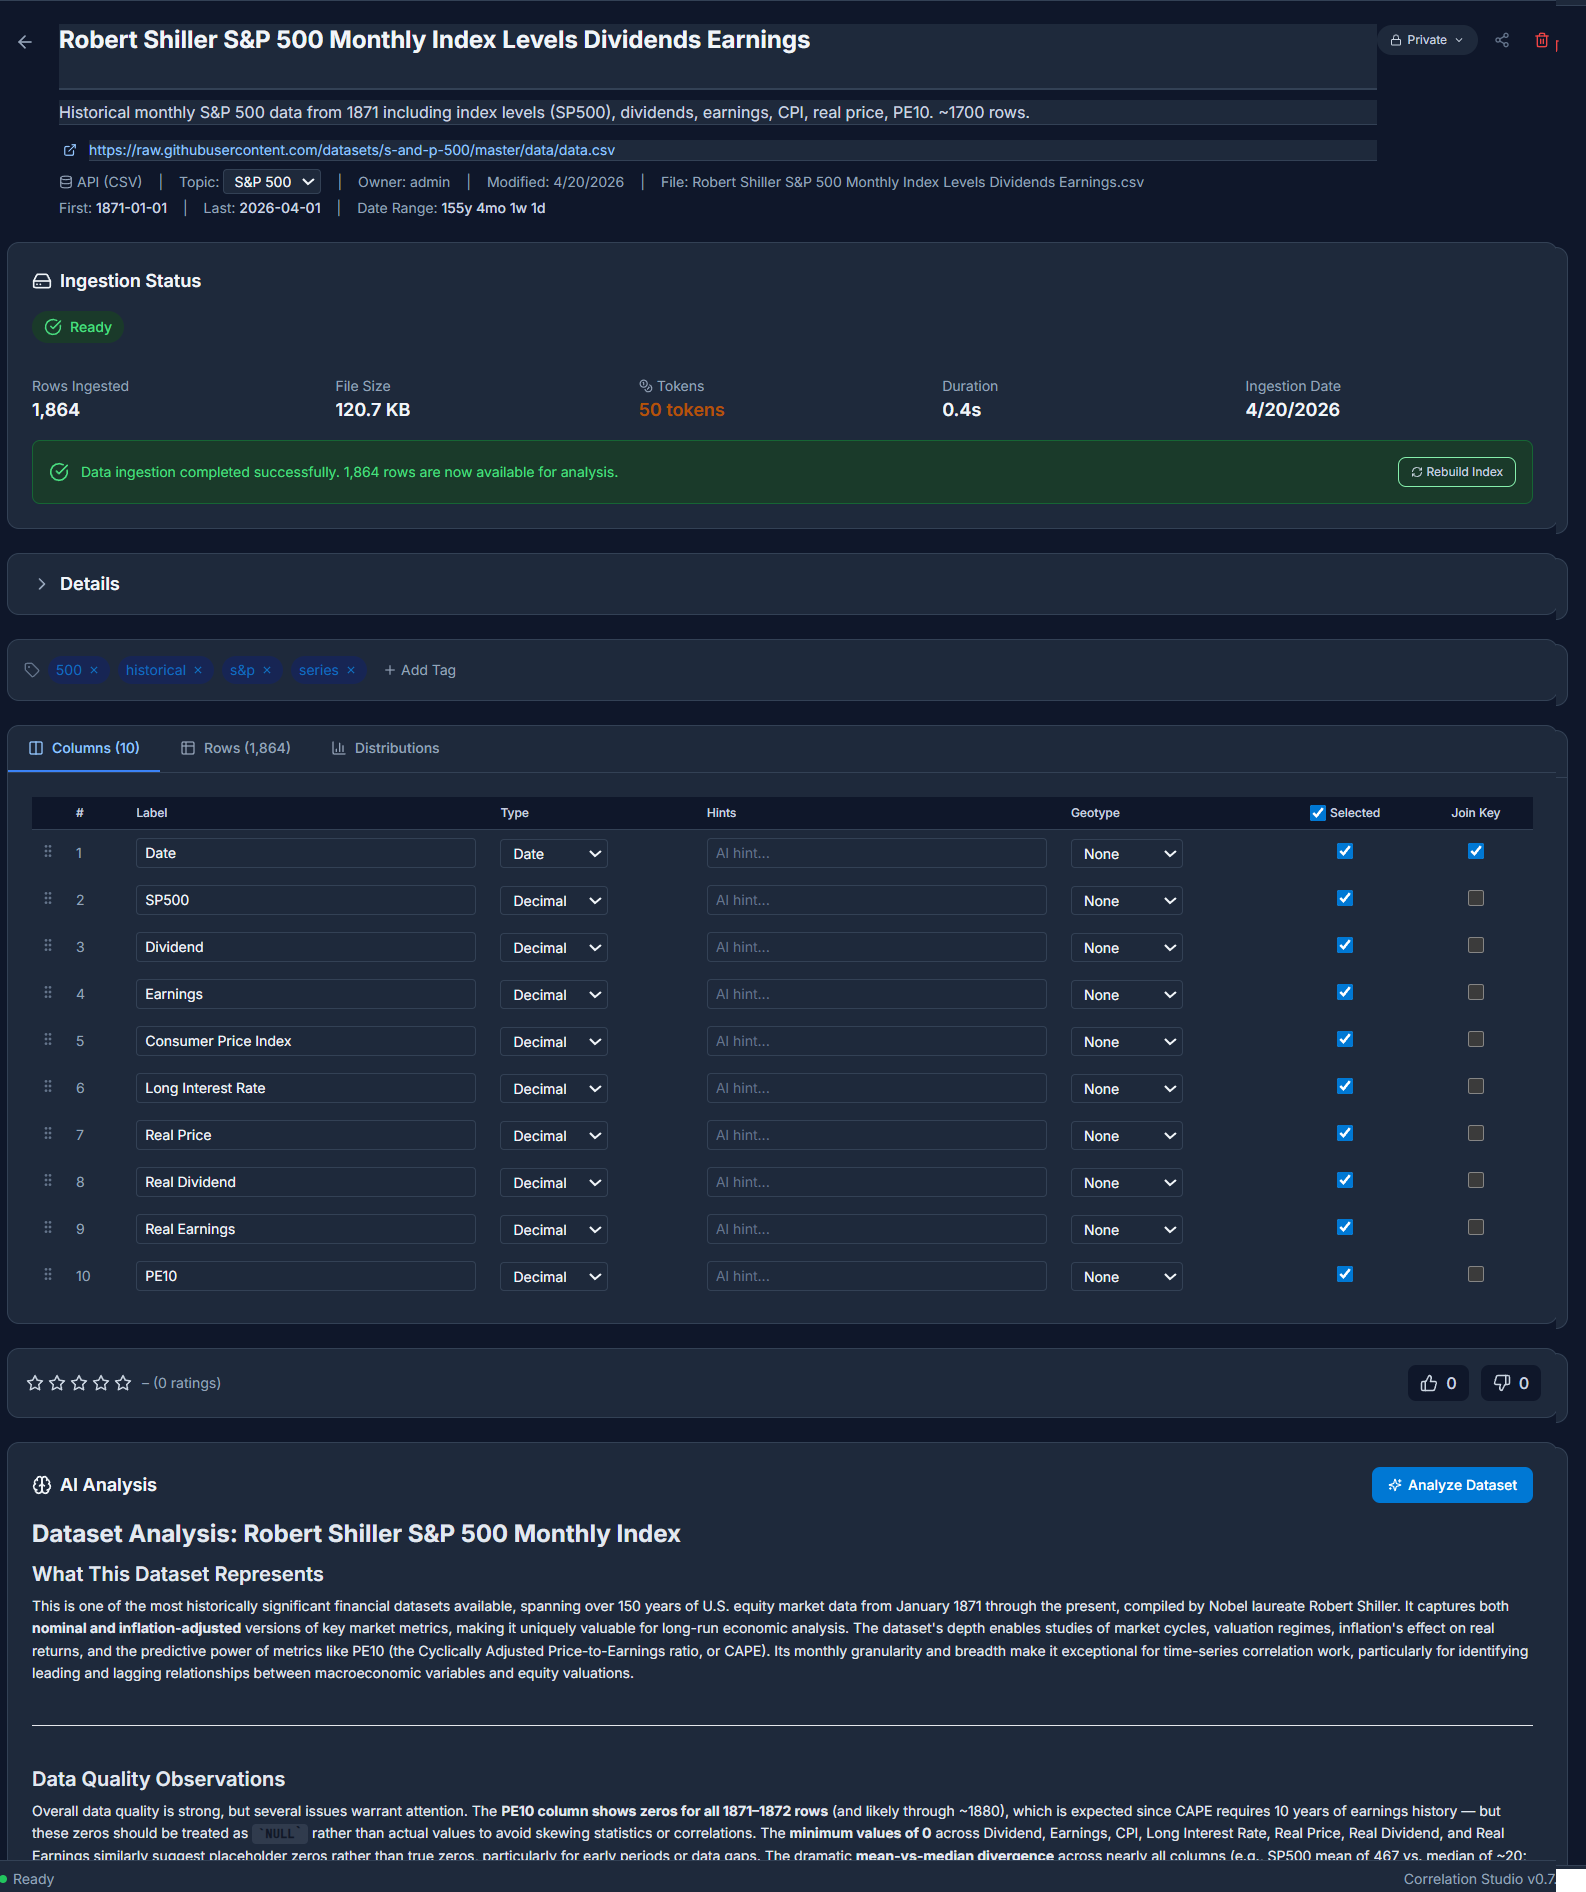Viewport: 1586px width, 1892px height.
Task: Open Type dropdown for PE10 column
Action: click(554, 1277)
